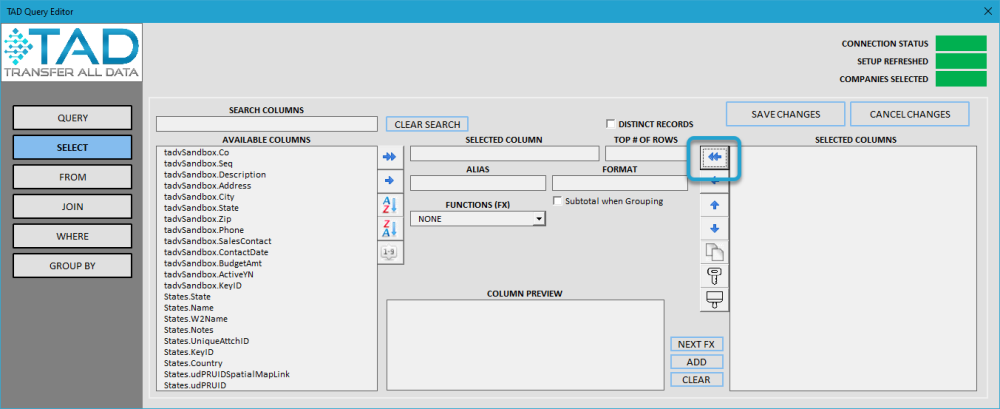Add one column with single right arrow
The height and width of the screenshot is (409, 1000).
pos(389,181)
